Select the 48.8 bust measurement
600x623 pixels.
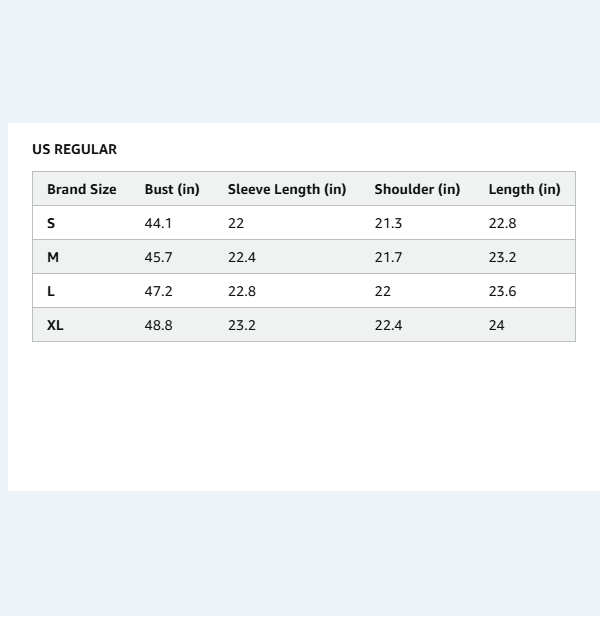[x=158, y=325]
